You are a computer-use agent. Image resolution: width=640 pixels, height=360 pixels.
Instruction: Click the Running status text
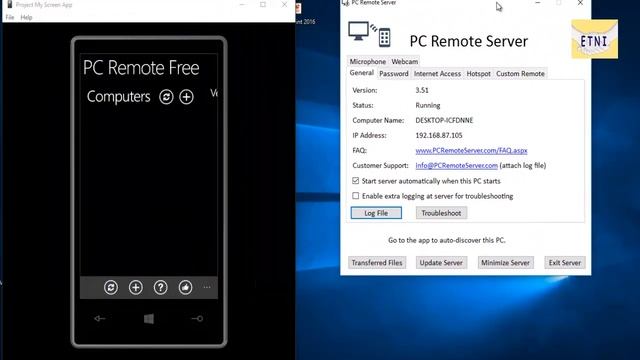pyautogui.click(x=428, y=105)
